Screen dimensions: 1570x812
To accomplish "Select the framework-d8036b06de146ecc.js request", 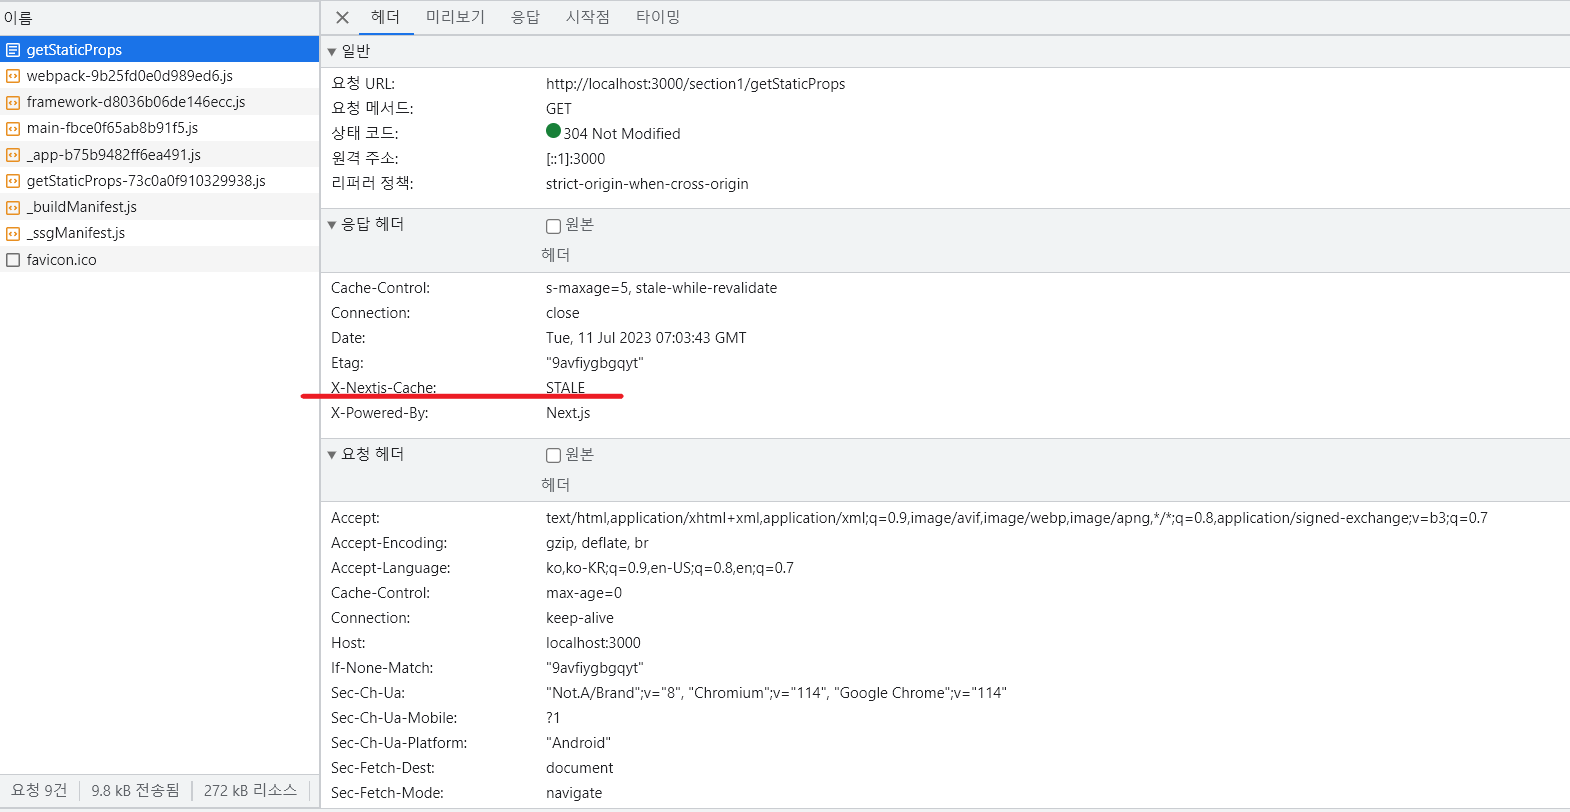I will point(159,102).
